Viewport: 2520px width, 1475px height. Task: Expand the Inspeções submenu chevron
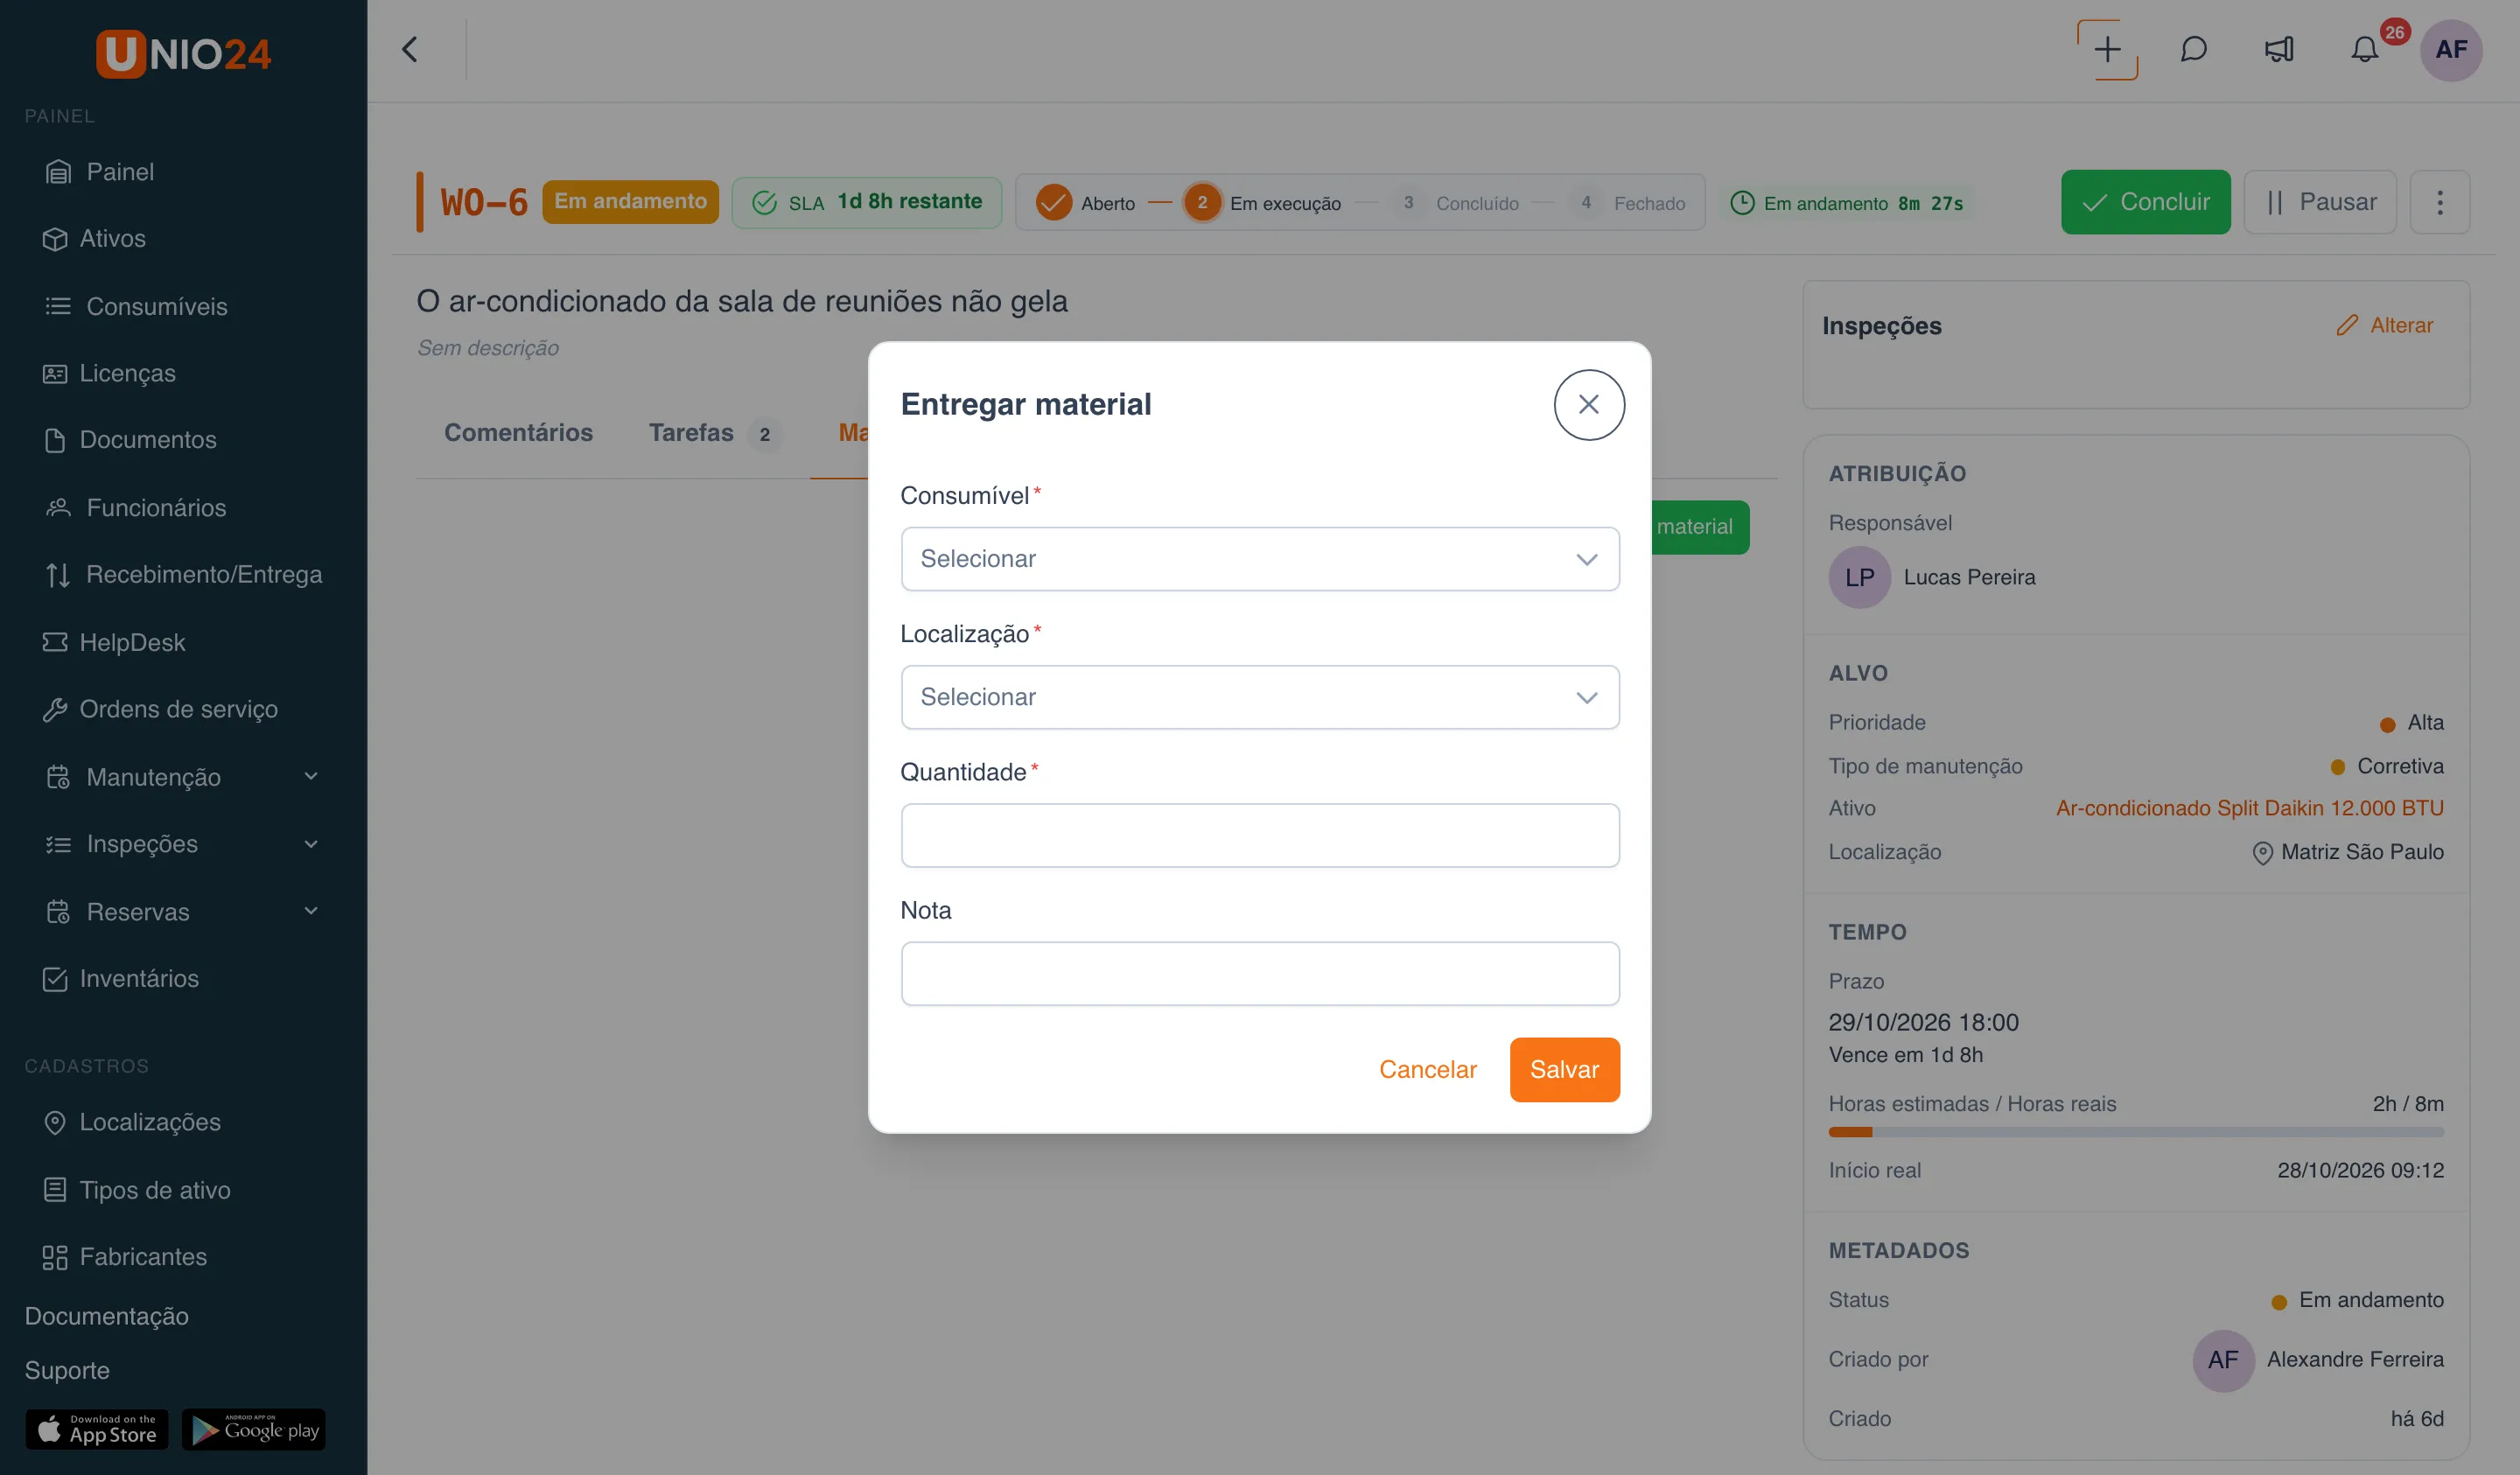(x=311, y=844)
